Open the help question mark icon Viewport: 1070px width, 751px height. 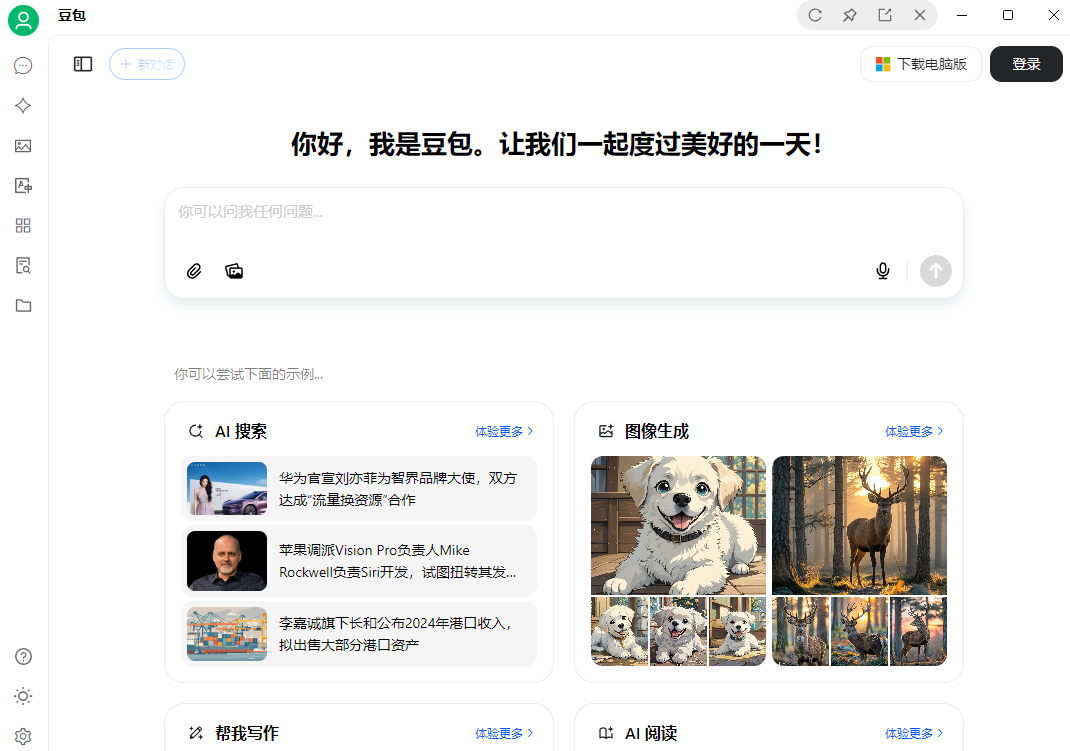click(23, 657)
